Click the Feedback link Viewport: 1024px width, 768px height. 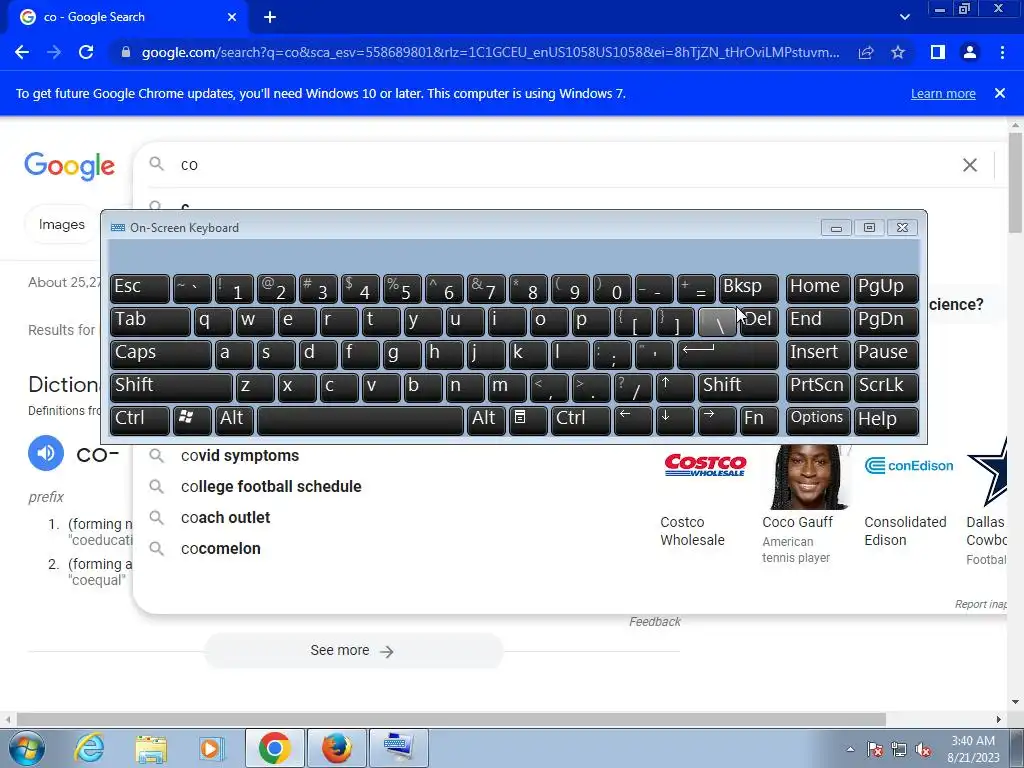(654, 622)
